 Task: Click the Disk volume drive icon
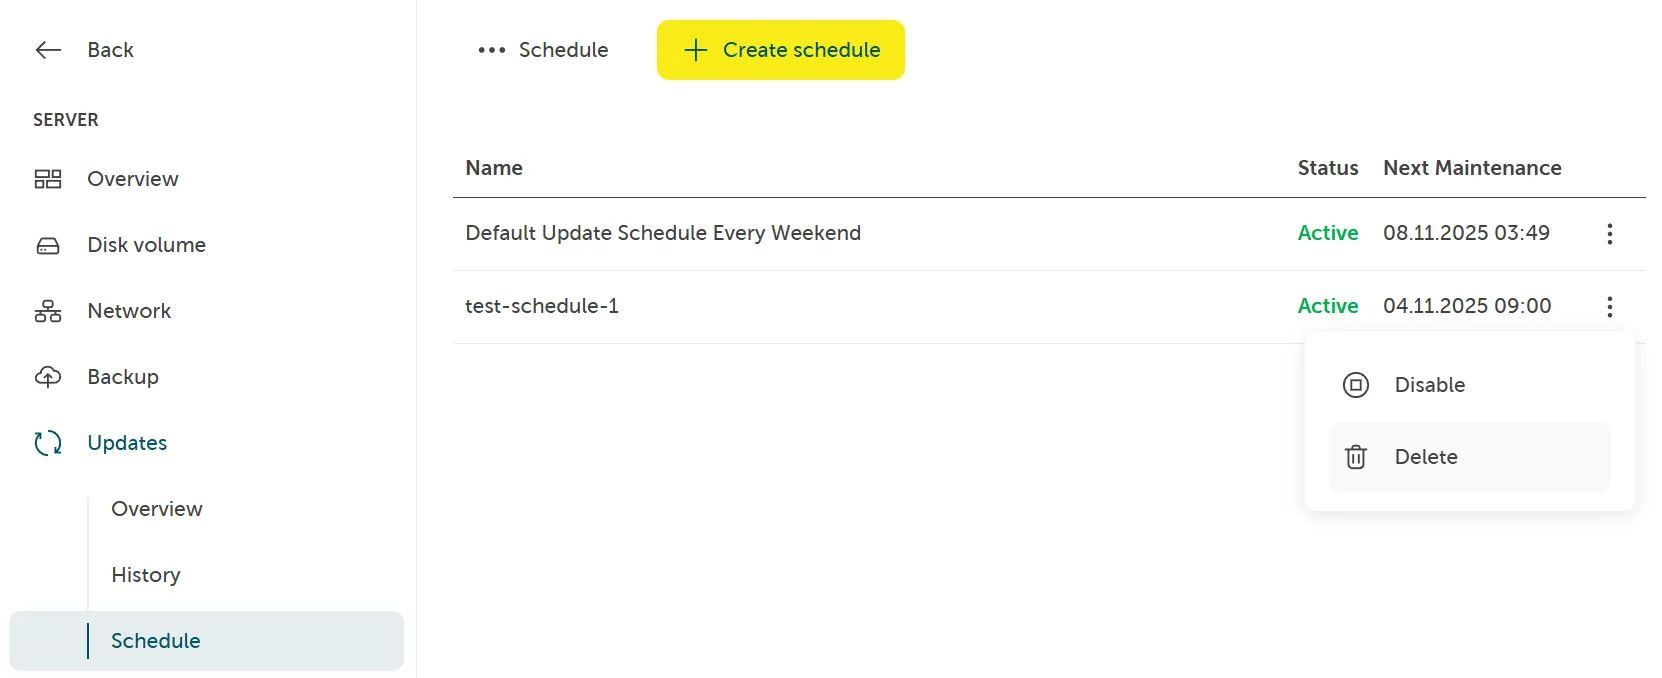coord(47,244)
